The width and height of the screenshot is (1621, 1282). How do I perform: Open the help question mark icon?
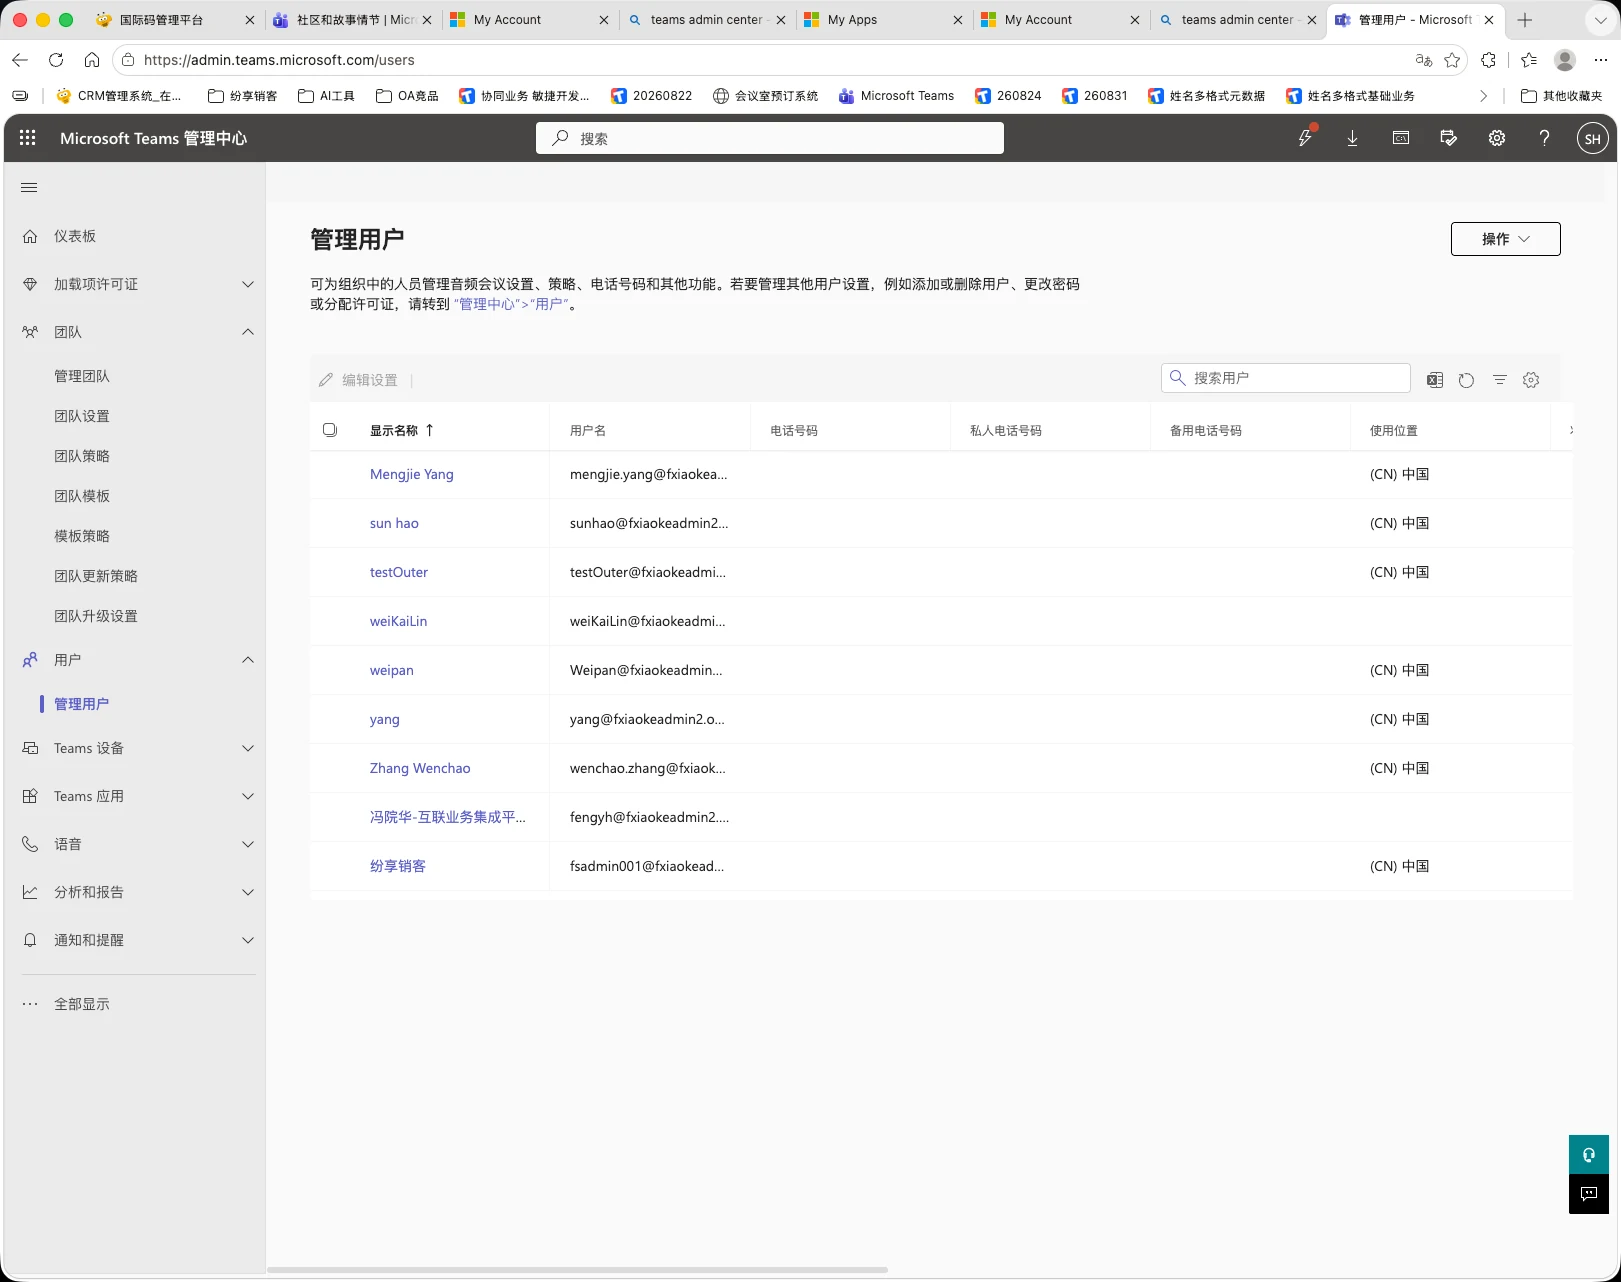click(x=1545, y=138)
